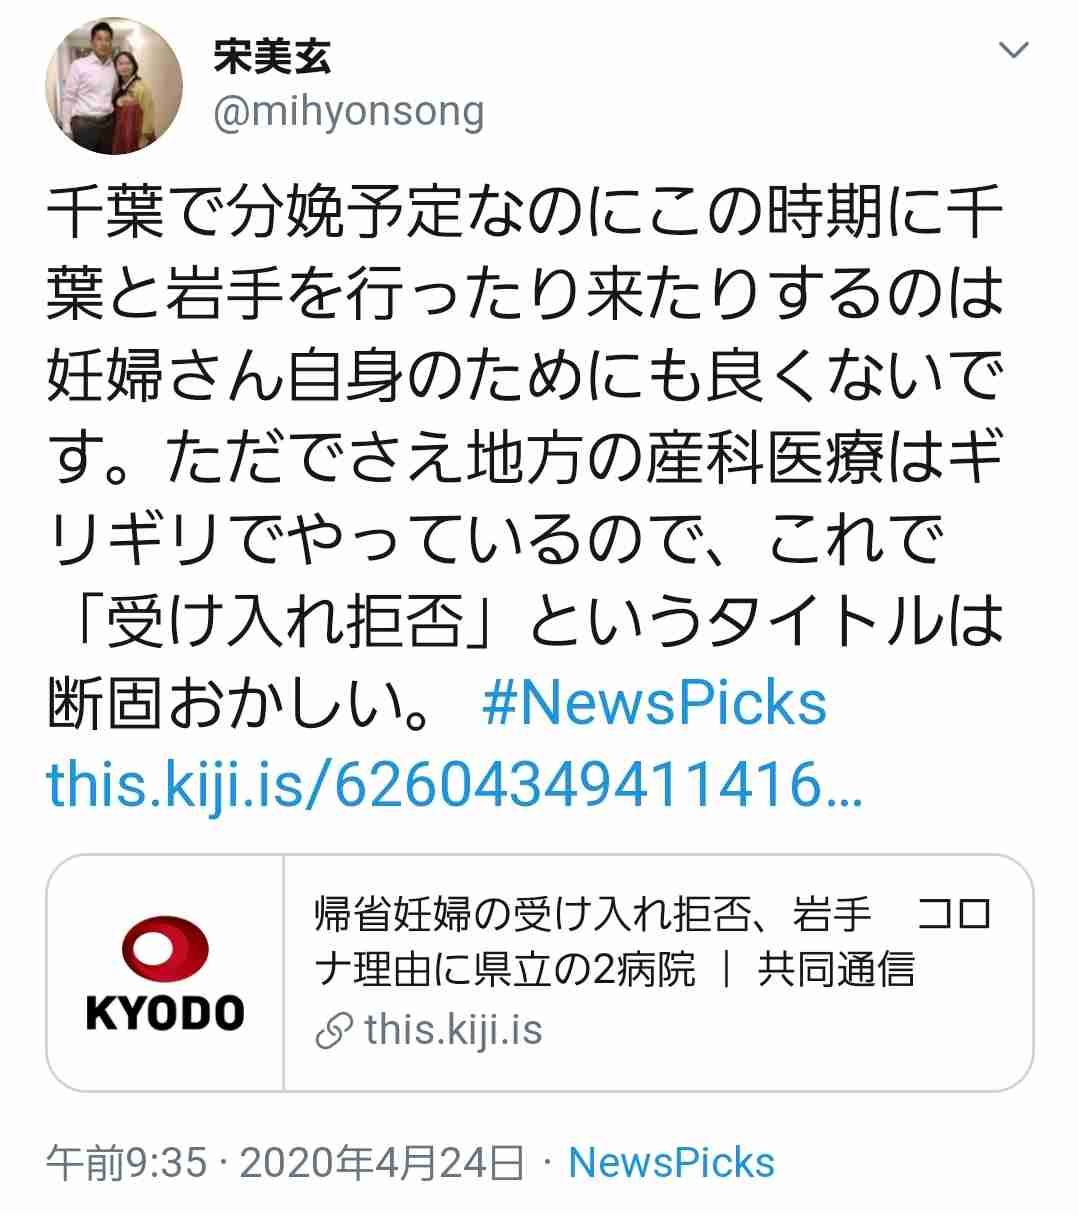Open the @mihyonsong handle
1079x1215 pixels.
pos(348,111)
